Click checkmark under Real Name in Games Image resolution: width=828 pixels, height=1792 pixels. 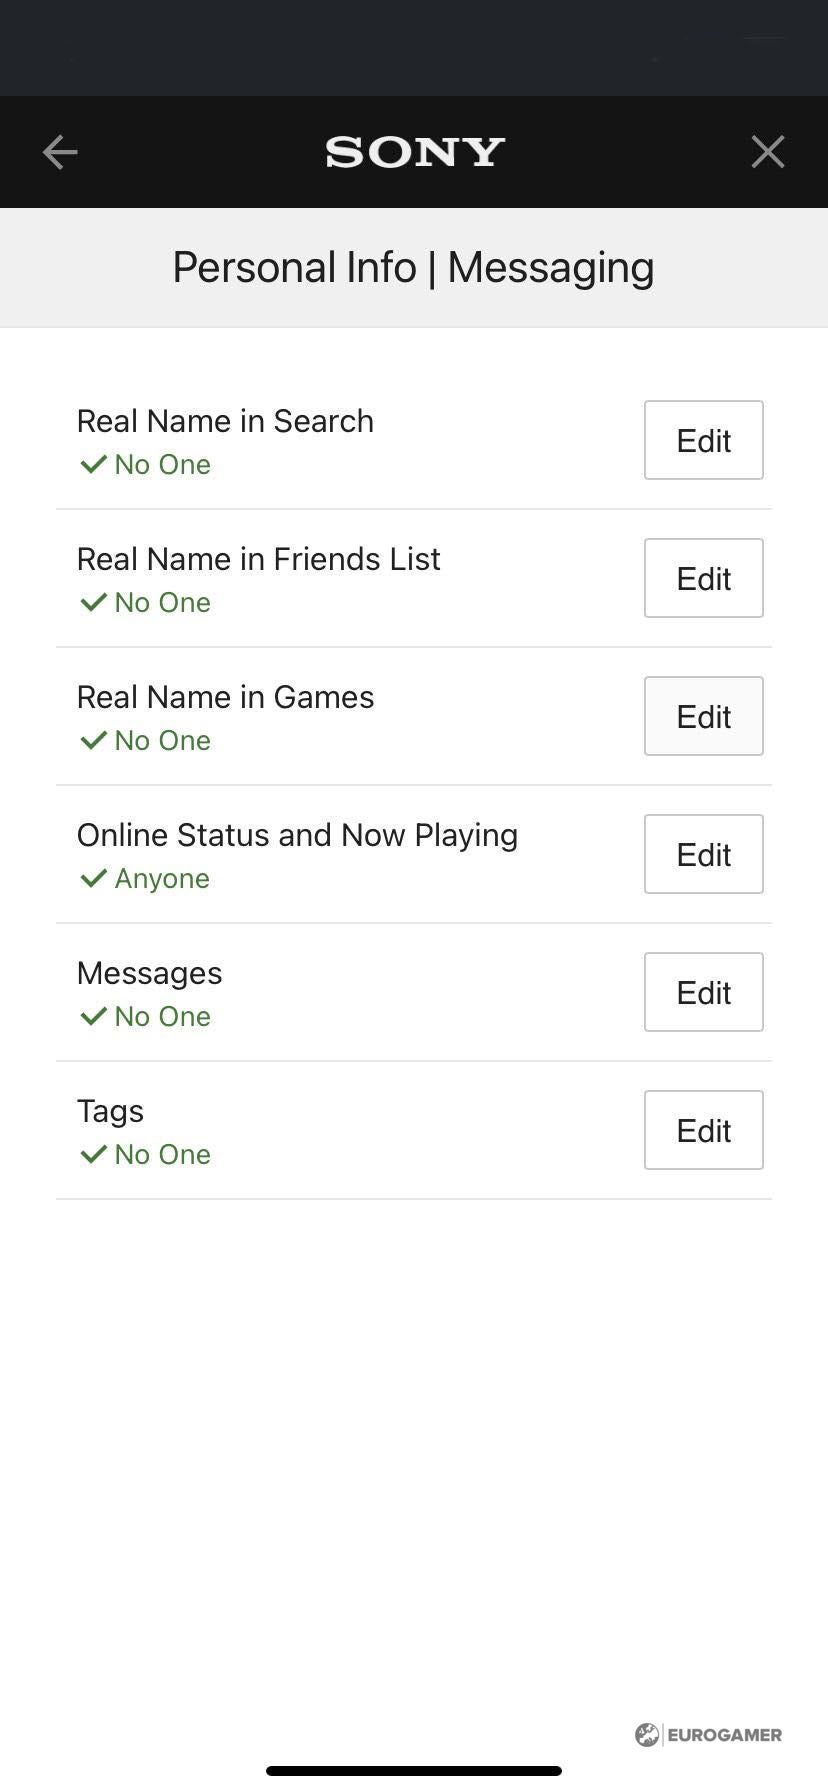click(x=93, y=740)
